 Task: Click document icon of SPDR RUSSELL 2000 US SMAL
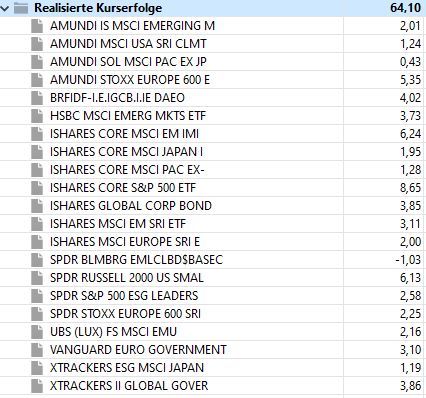(37, 278)
